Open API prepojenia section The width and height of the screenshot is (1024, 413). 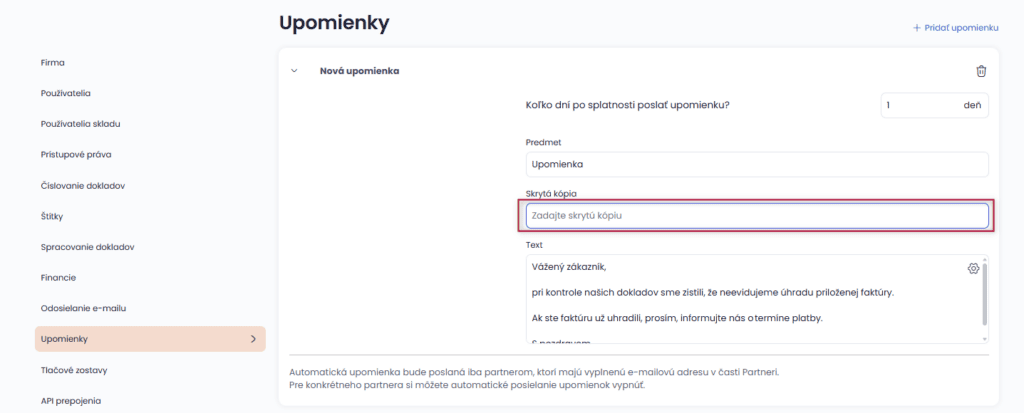[x=71, y=401]
